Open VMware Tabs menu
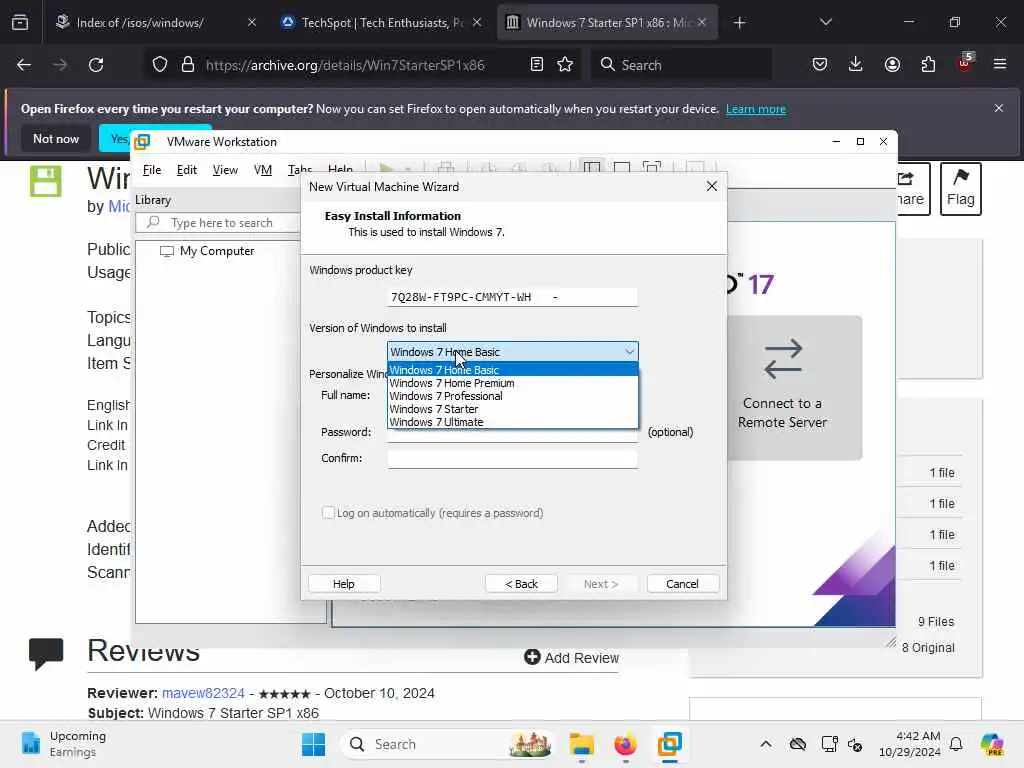This screenshot has width=1024, height=768. (x=299, y=169)
